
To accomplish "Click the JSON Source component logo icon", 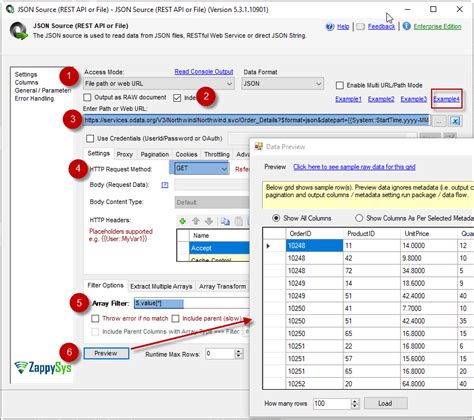I will coord(19,31).
